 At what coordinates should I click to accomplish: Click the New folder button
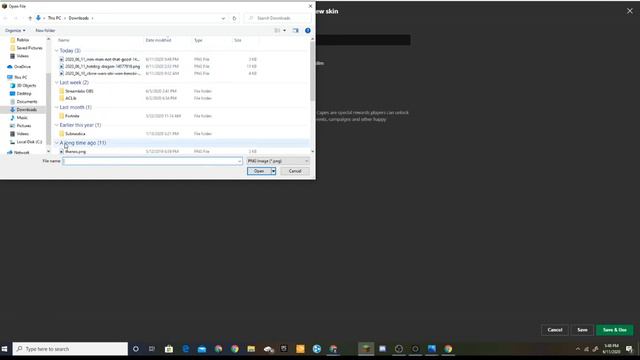(45, 31)
